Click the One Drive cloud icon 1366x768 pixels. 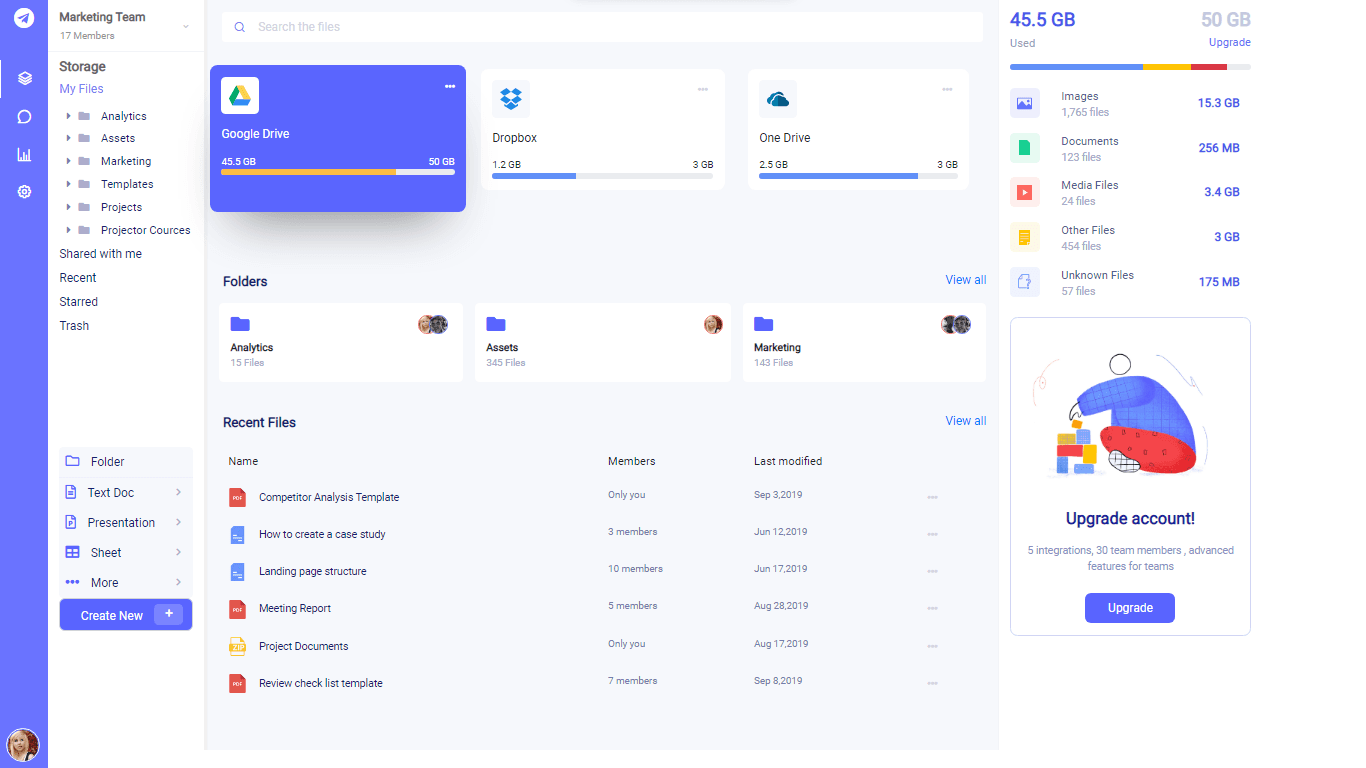point(778,99)
